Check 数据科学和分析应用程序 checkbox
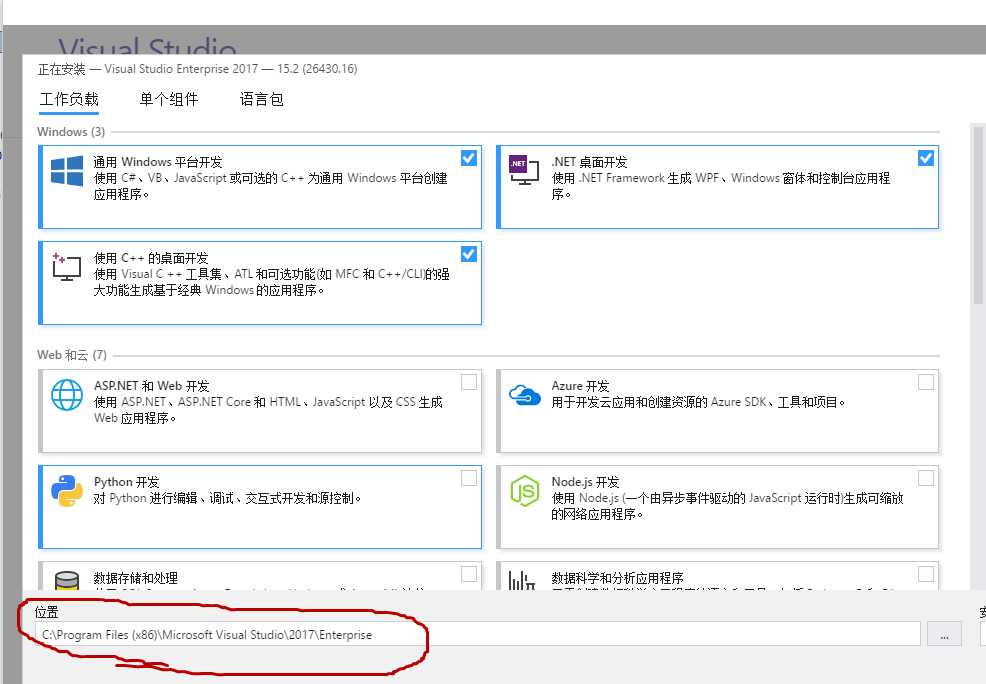986x684 pixels. pyautogui.click(x=926, y=574)
